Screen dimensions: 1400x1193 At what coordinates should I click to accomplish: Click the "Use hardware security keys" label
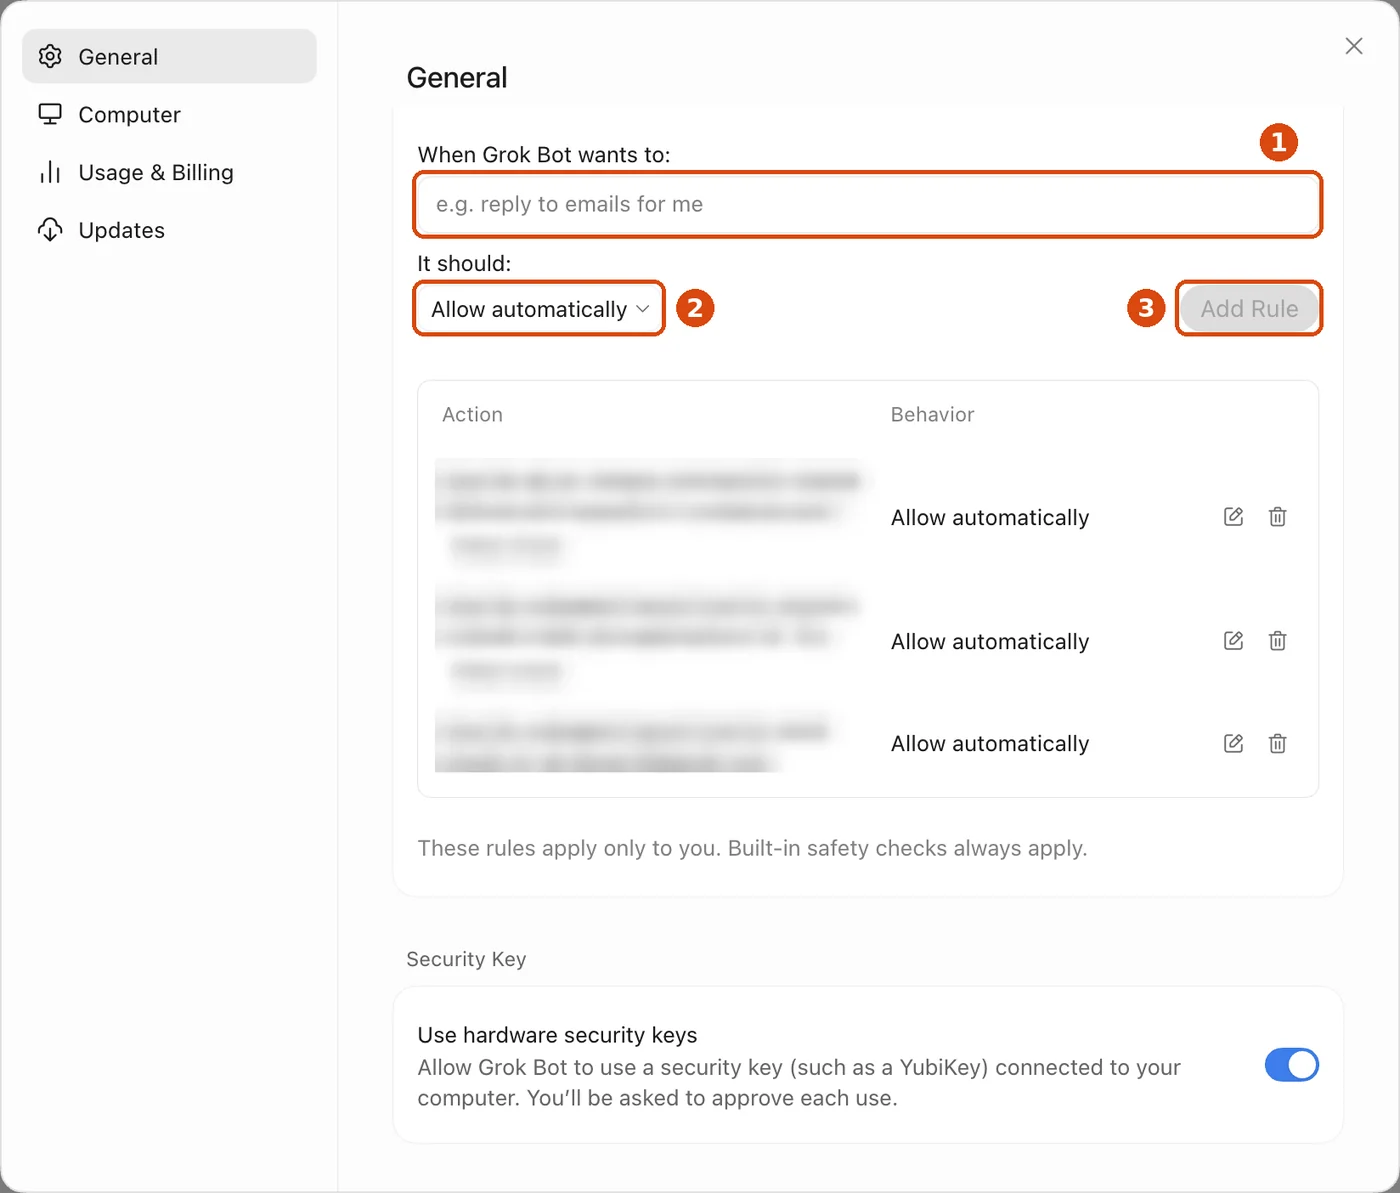[557, 1035]
